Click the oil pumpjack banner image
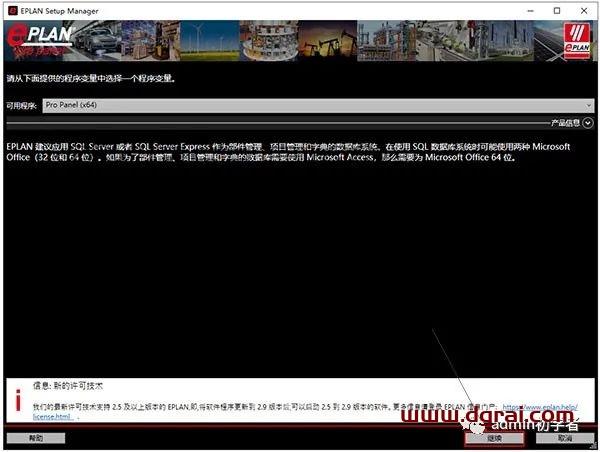Screen dimensions: 600x452 click(x=327, y=41)
